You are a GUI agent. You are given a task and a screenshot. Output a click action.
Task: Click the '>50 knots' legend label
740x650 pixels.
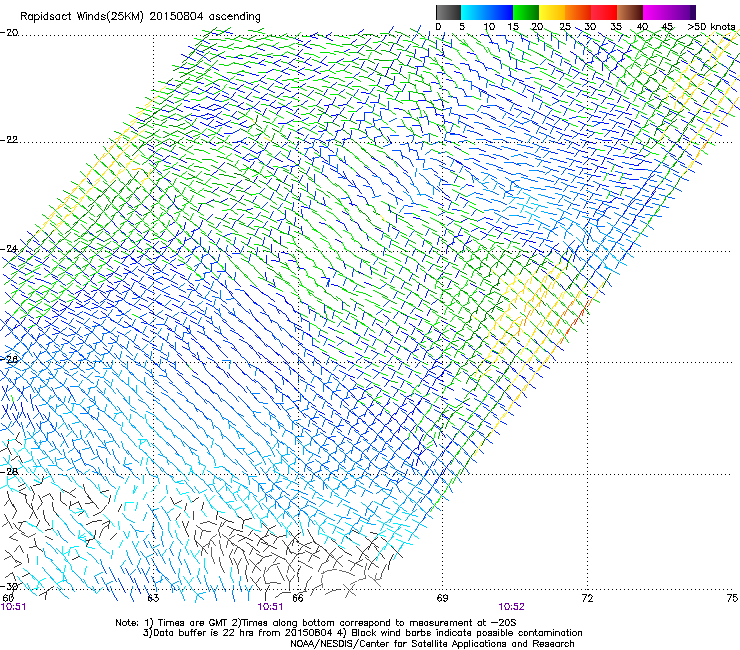[x=711, y=27]
